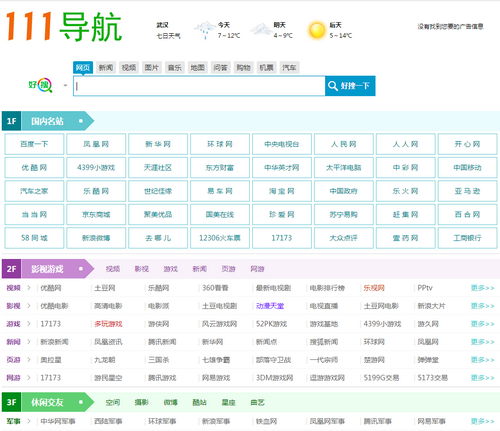The height and width of the screenshot is (431, 500).
Task: Expand the 新闻 row chevron in 2F
Action: (29, 342)
